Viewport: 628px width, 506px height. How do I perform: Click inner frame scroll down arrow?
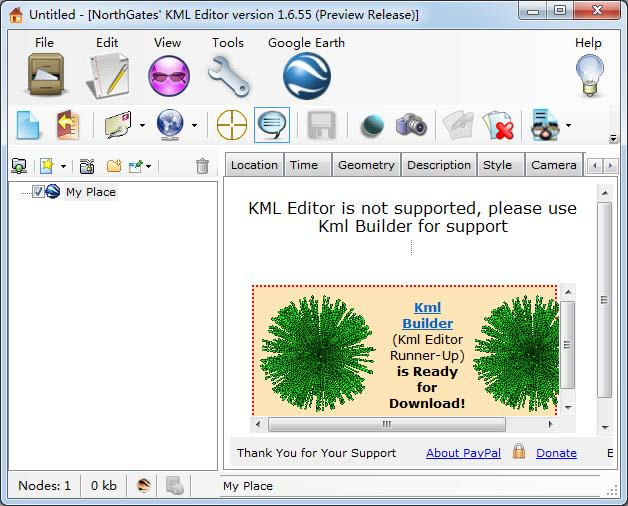point(568,407)
